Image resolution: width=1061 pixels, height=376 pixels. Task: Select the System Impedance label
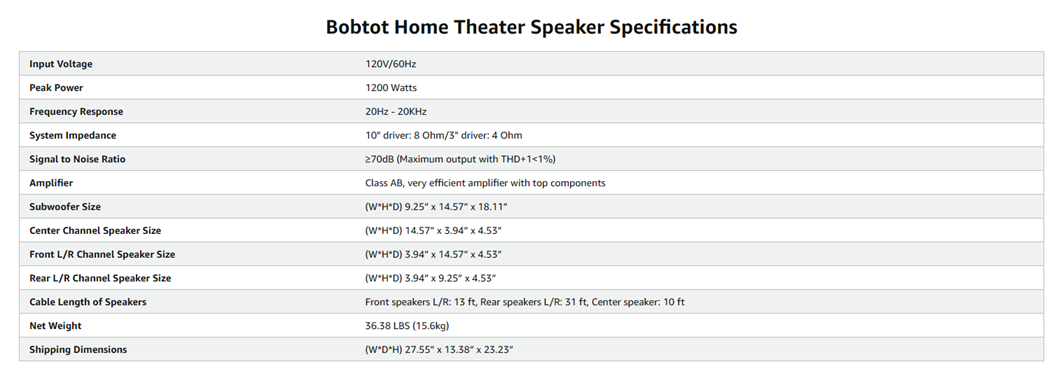tap(72, 135)
